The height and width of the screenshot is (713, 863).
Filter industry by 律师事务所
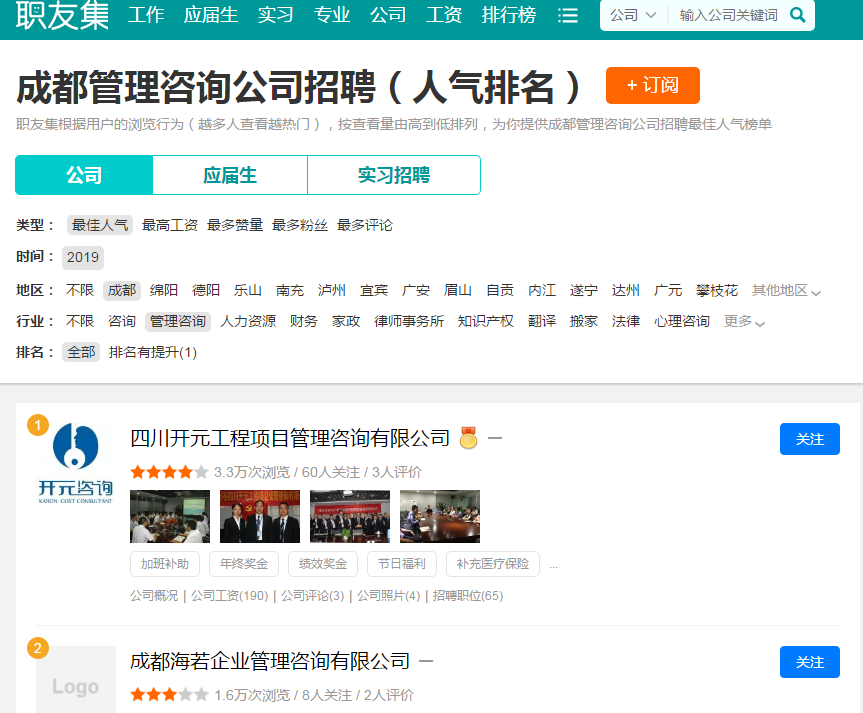click(x=409, y=322)
